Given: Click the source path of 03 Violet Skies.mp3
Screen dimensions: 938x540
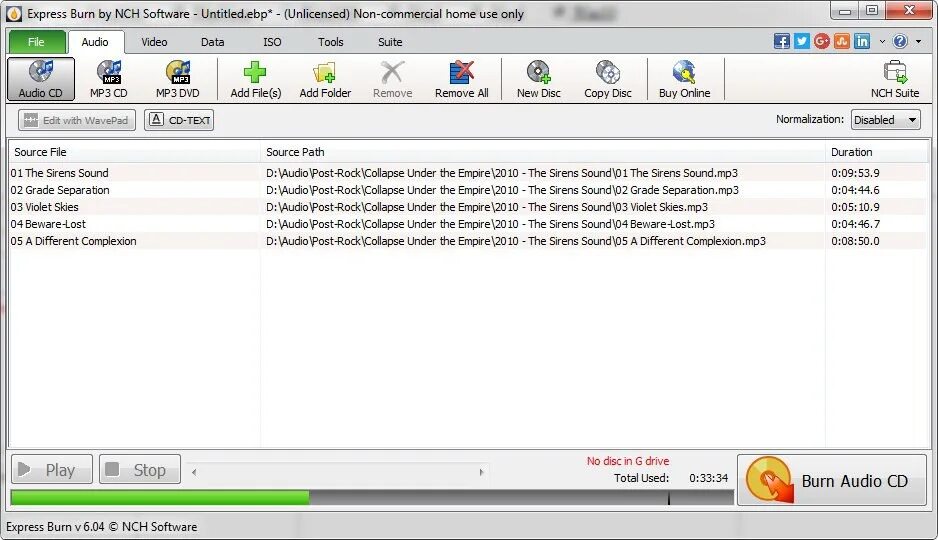Looking at the screenshot, I should (x=487, y=207).
